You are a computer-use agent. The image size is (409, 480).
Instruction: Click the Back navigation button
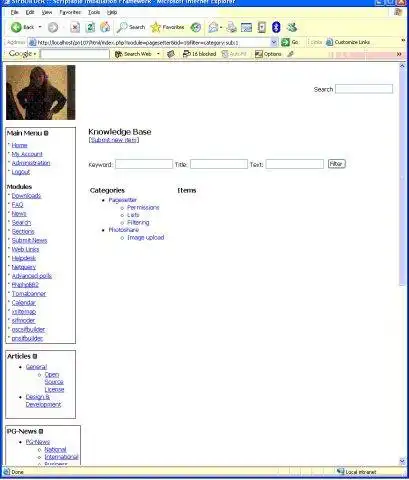coord(22,27)
